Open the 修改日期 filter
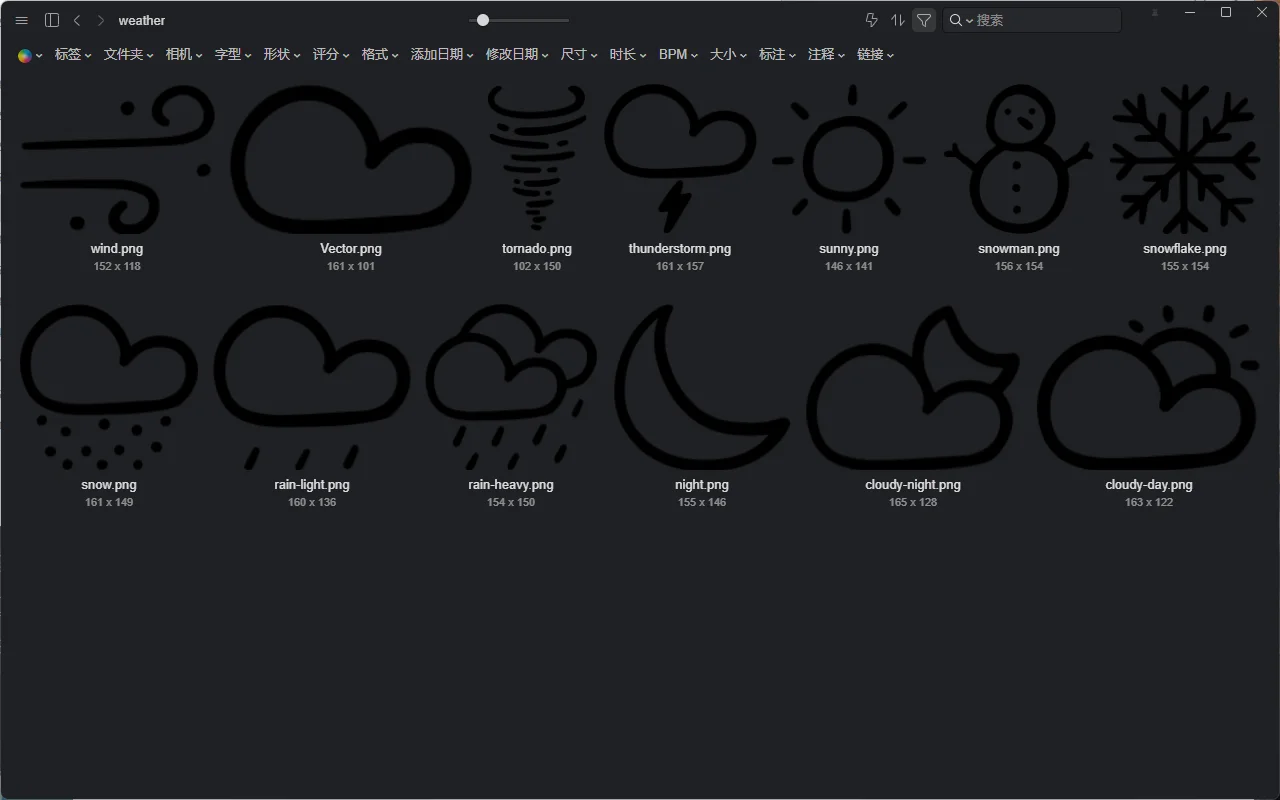Viewport: 1280px width, 800px height. [517, 55]
